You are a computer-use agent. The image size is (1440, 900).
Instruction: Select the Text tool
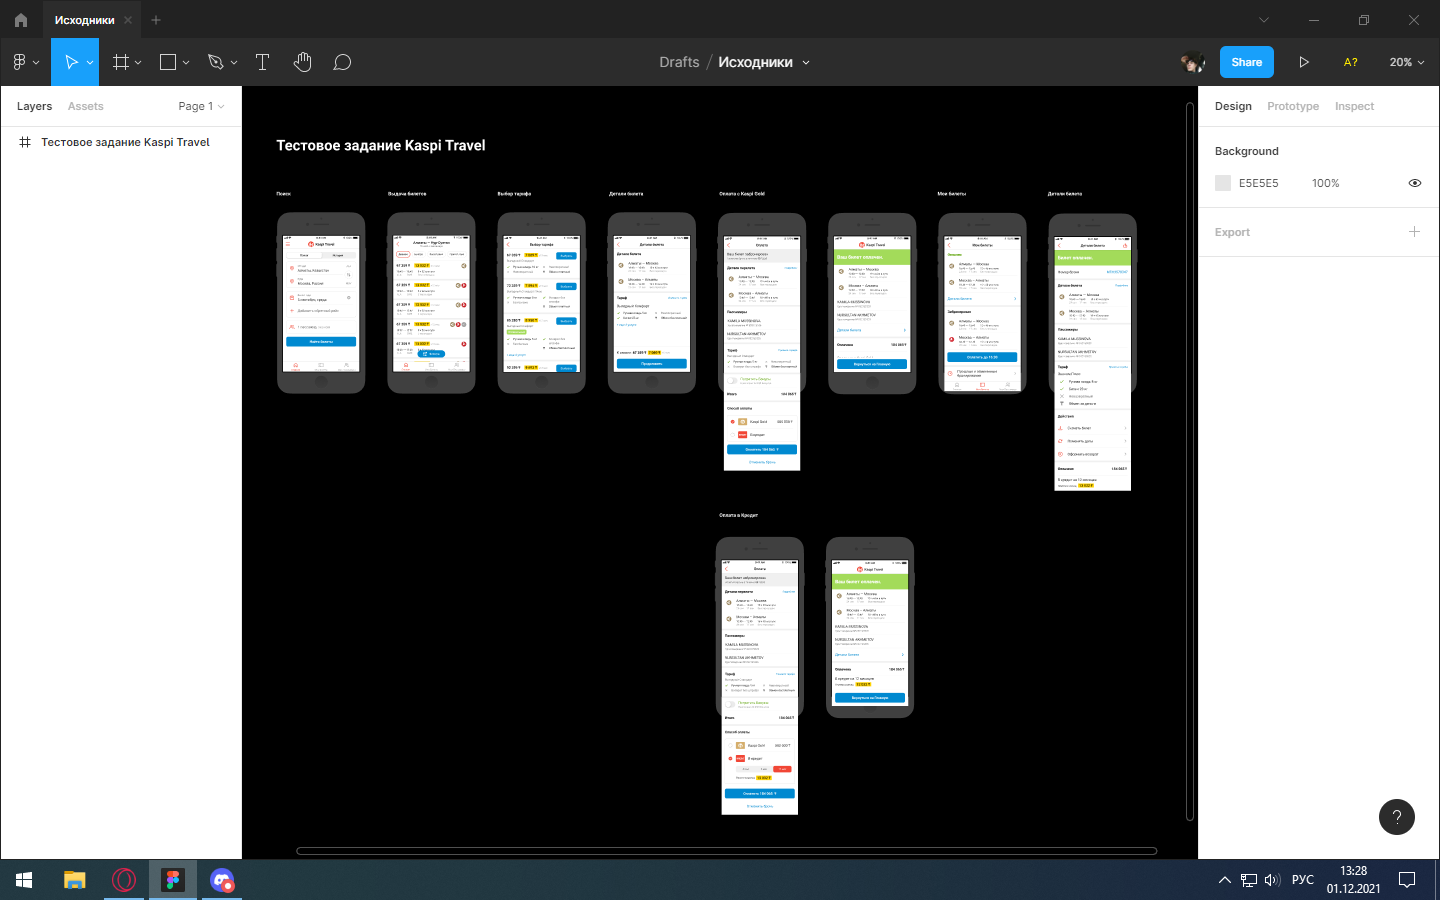[x=263, y=62]
